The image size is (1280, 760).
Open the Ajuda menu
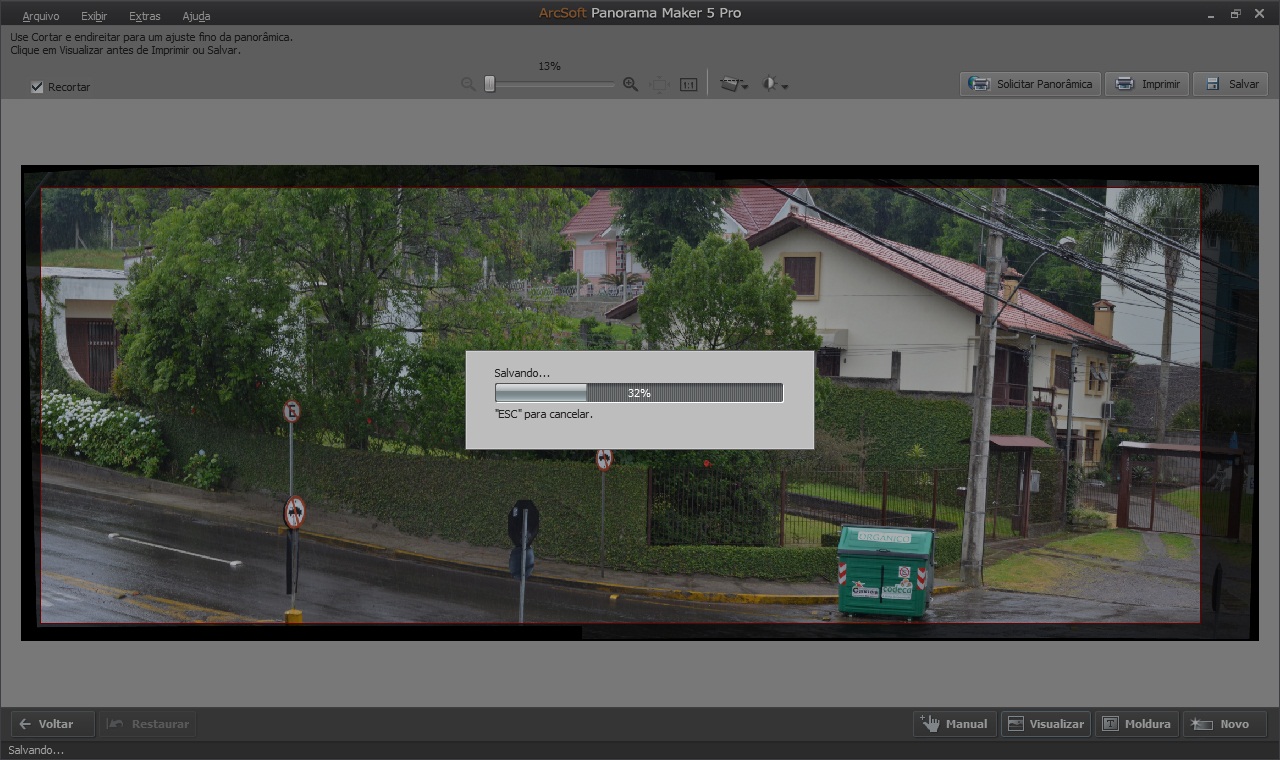point(196,16)
